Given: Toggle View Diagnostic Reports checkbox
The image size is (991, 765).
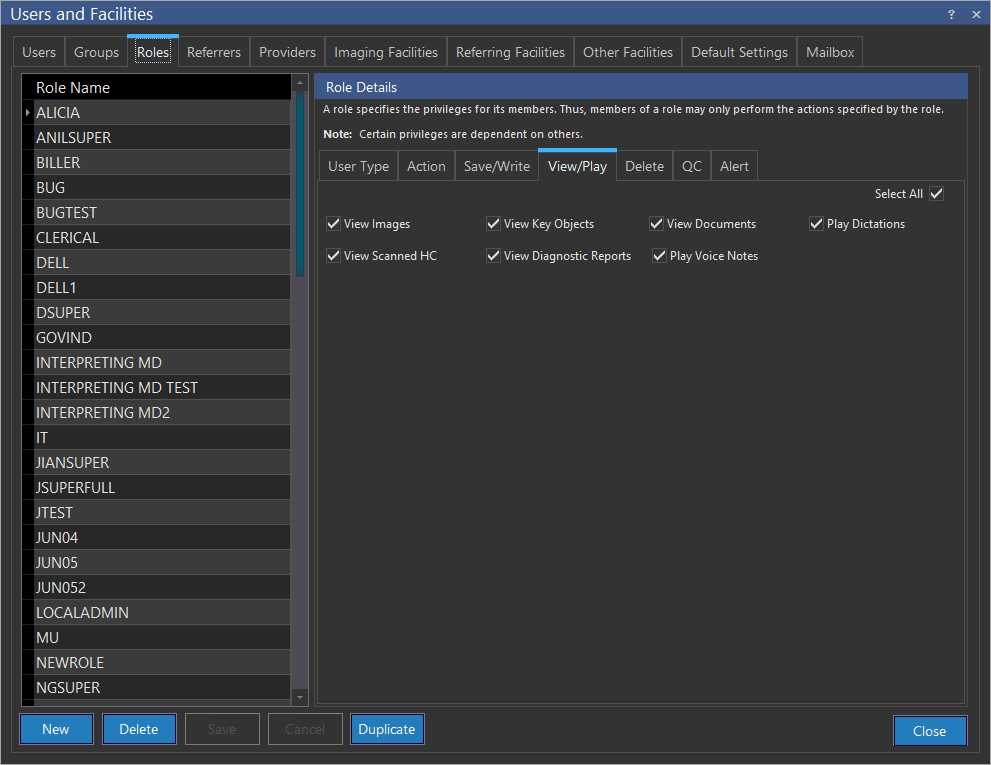Looking at the screenshot, I should coord(494,256).
